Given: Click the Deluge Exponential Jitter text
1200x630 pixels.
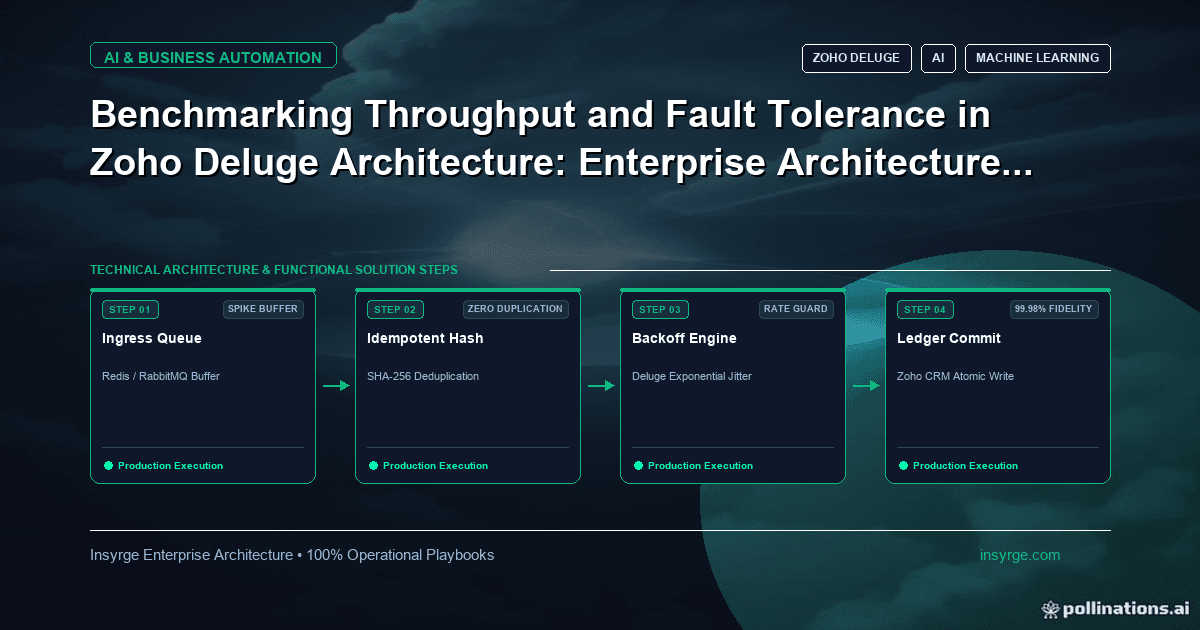Looking at the screenshot, I should 692,376.
